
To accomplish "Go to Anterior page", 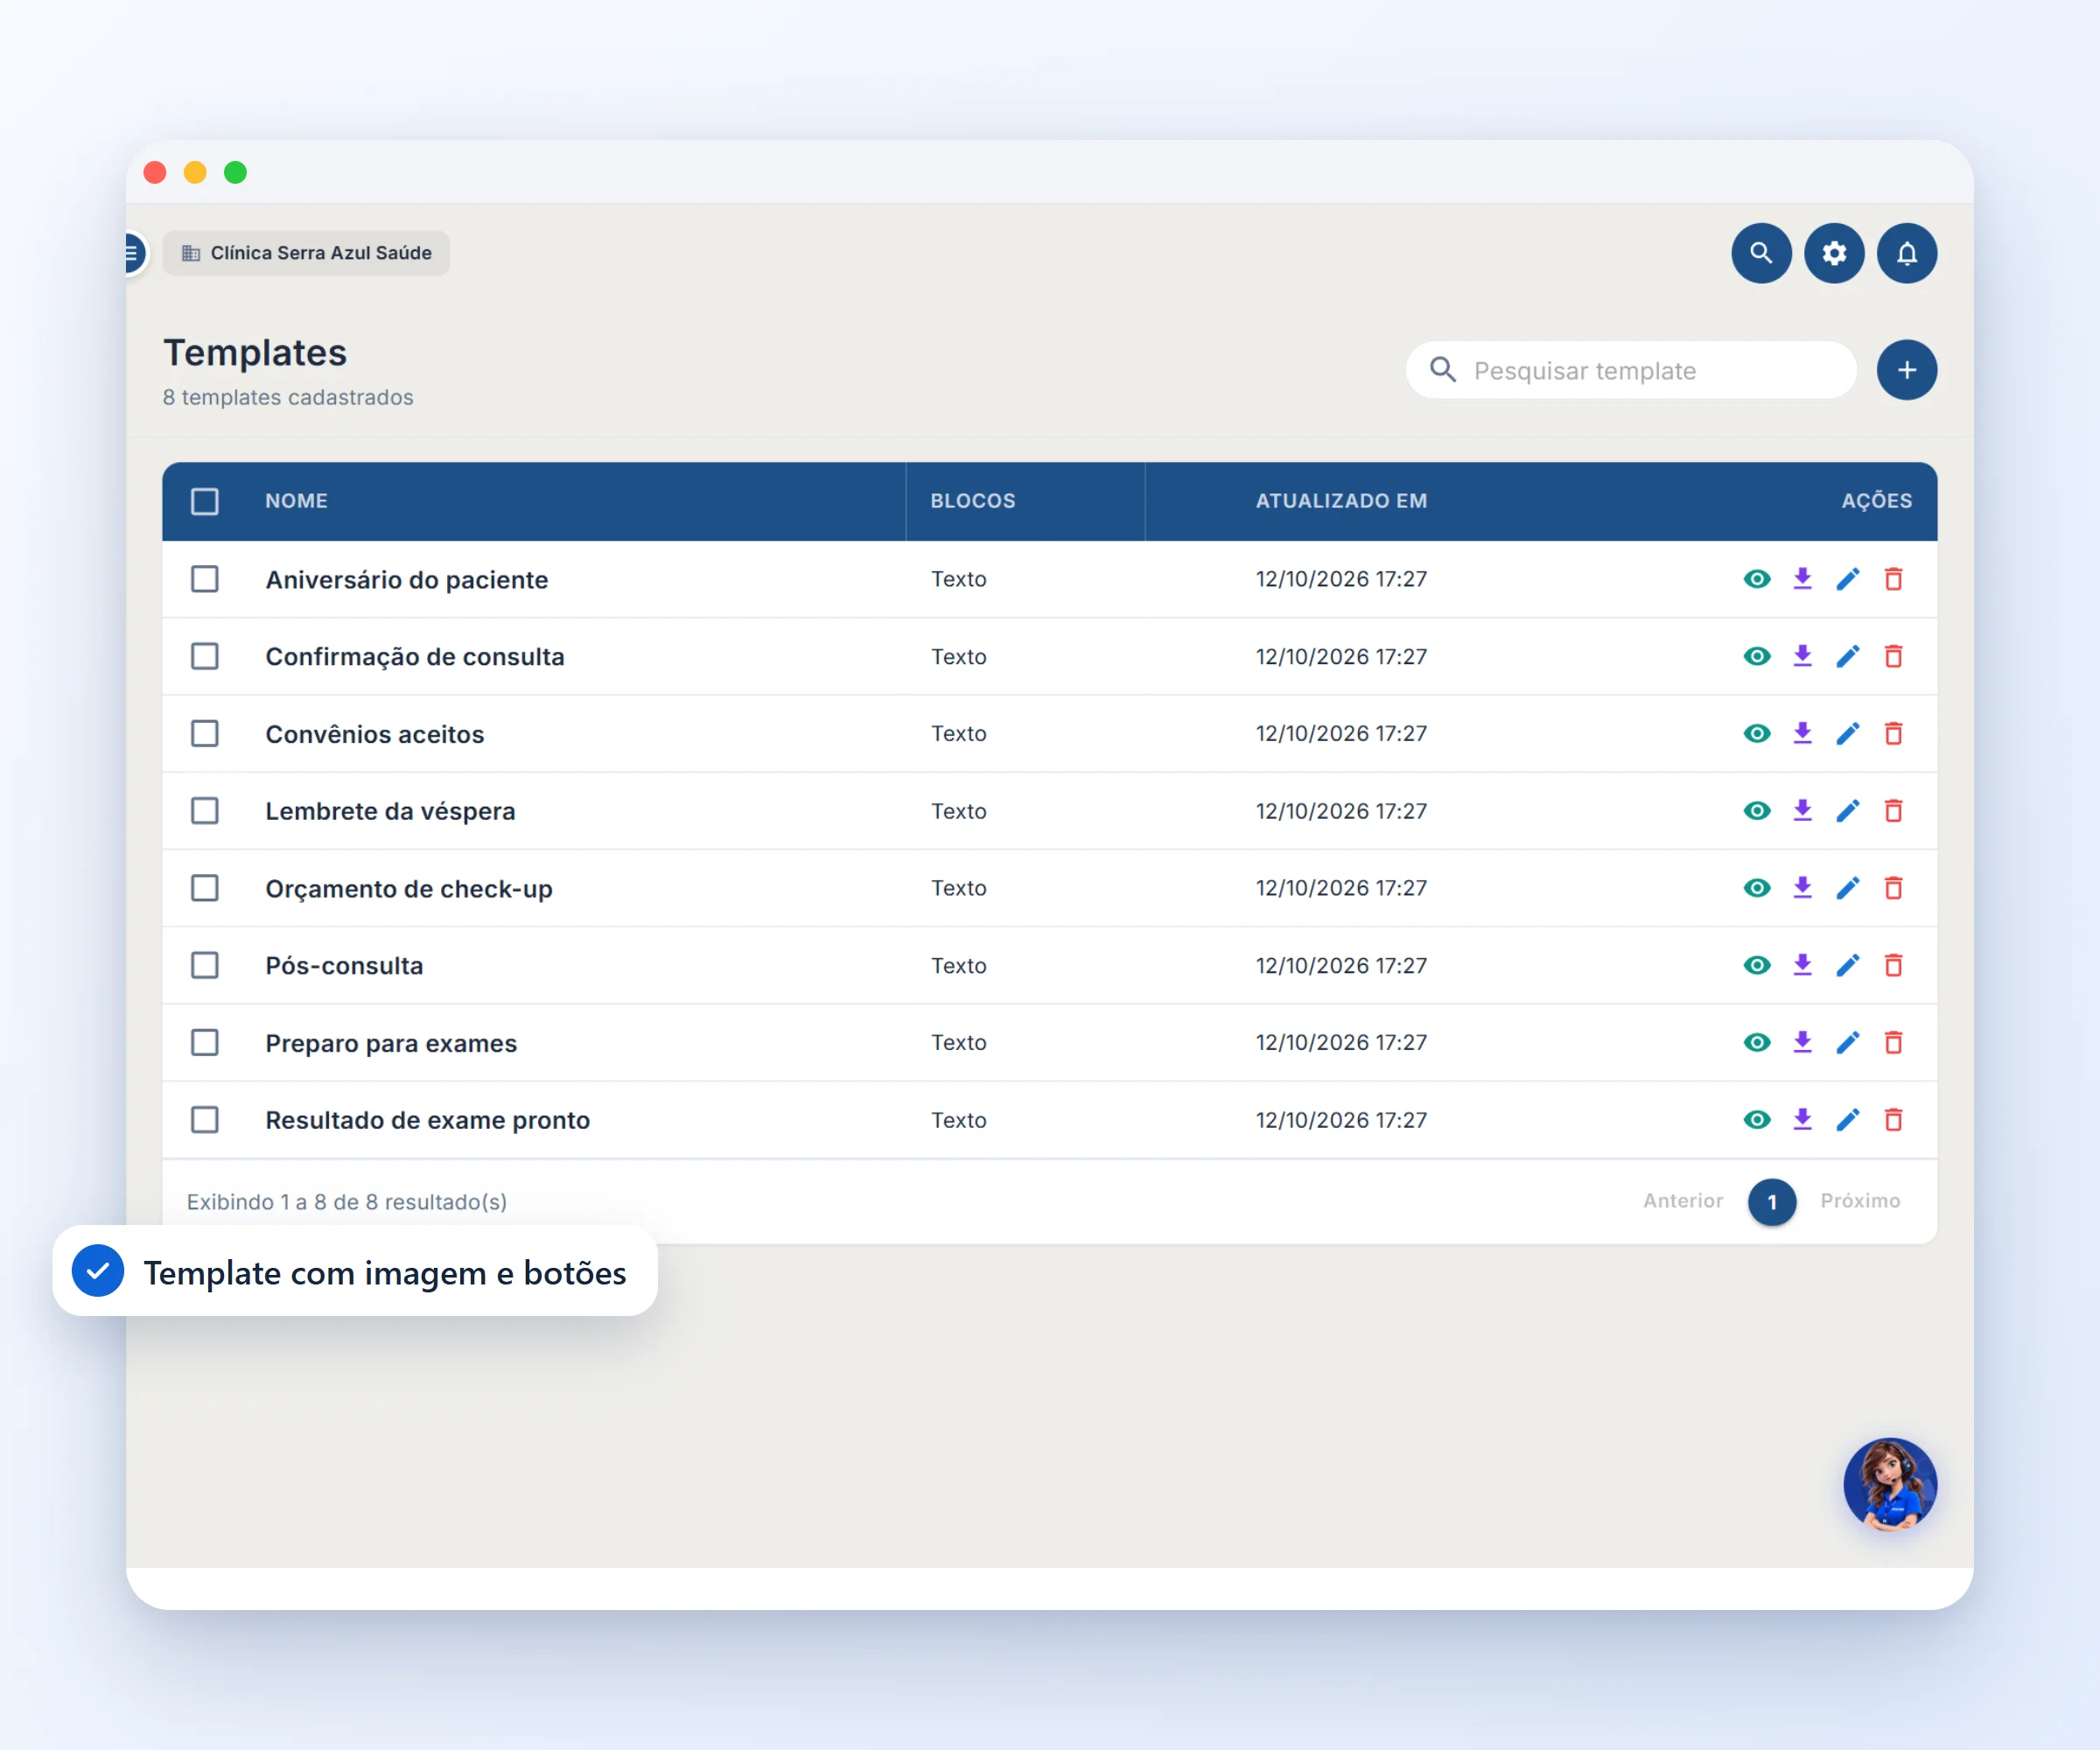I will [x=1683, y=1201].
